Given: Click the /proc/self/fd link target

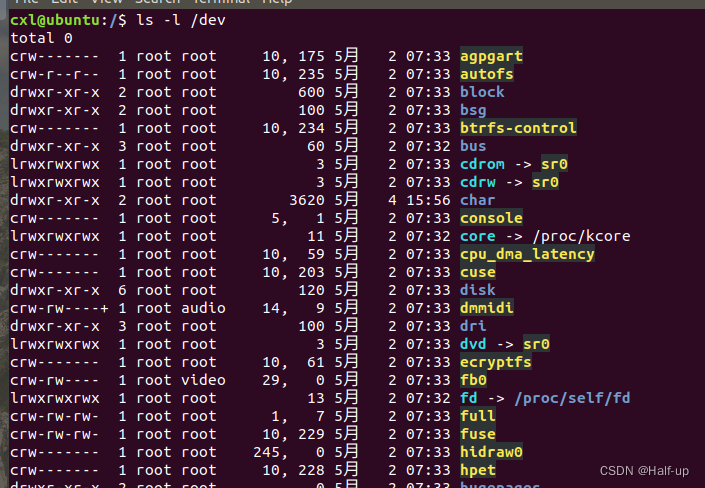Looking at the screenshot, I should click(572, 398).
